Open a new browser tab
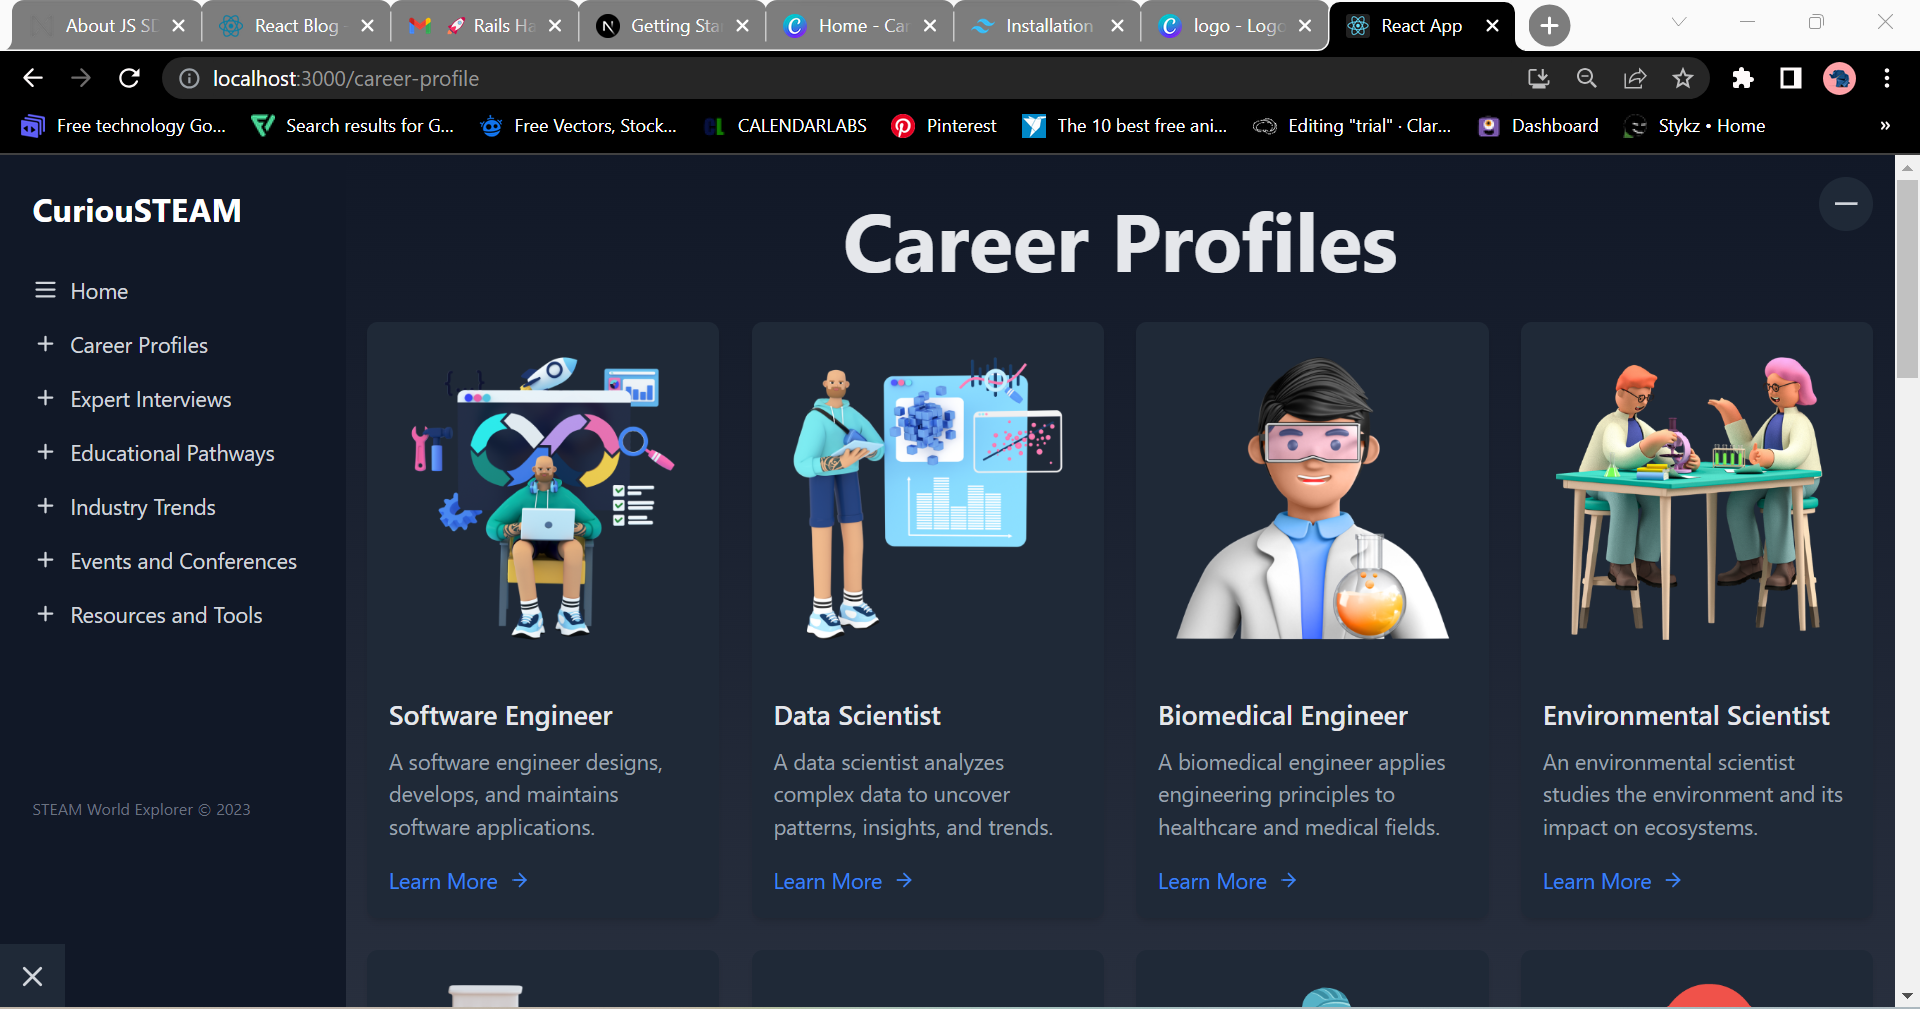This screenshot has height=1009, width=1920. (x=1549, y=26)
